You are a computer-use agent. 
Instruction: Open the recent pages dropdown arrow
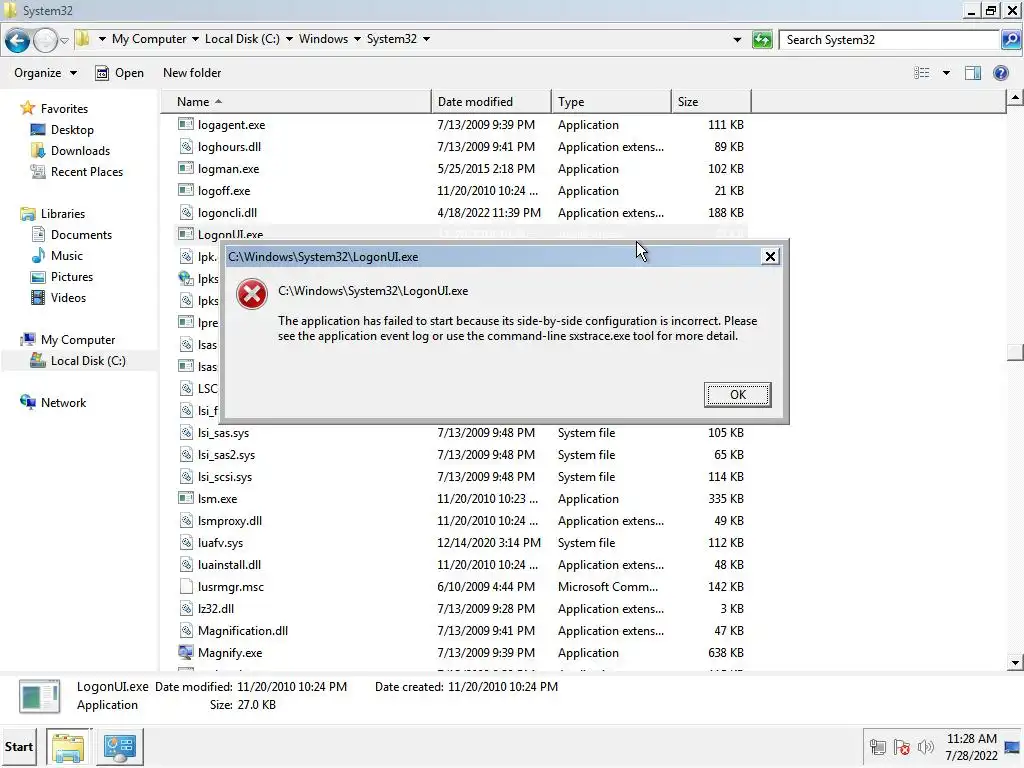tap(64, 40)
